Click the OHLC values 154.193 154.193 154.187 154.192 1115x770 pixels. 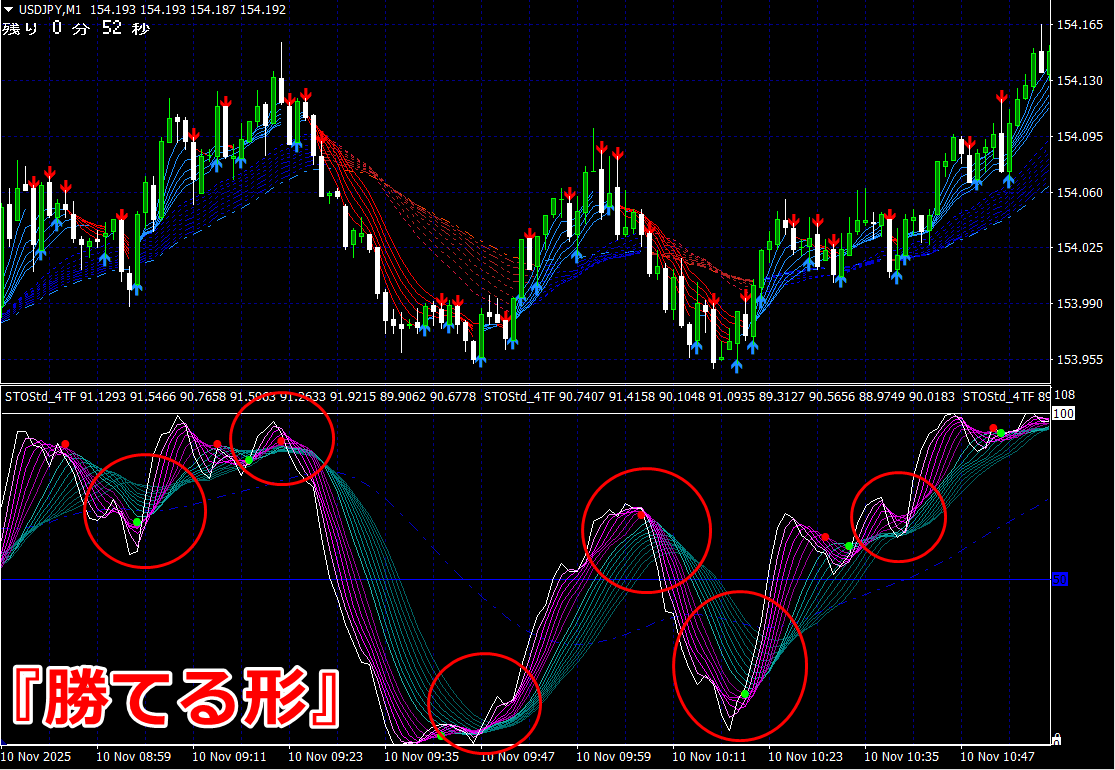[188, 10]
